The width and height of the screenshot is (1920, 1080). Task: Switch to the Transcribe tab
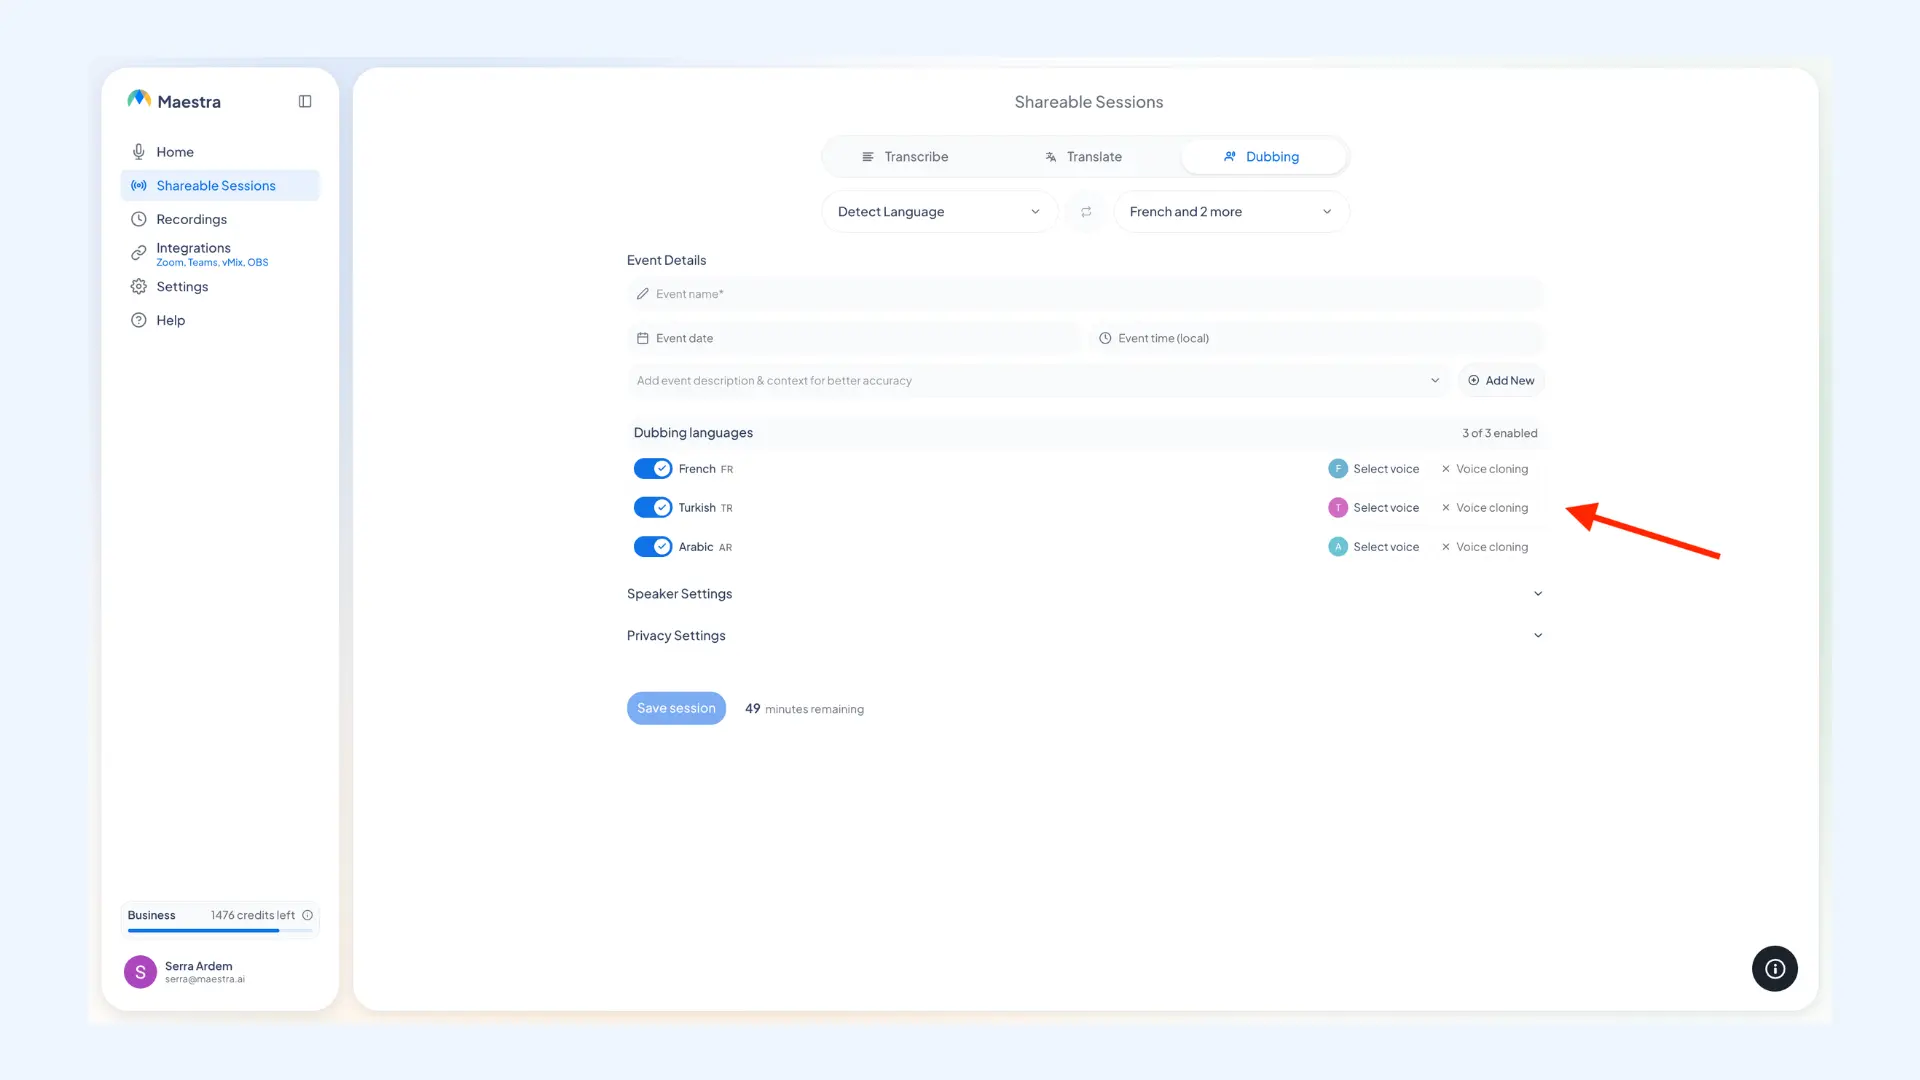pyautogui.click(x=905, y=157)
